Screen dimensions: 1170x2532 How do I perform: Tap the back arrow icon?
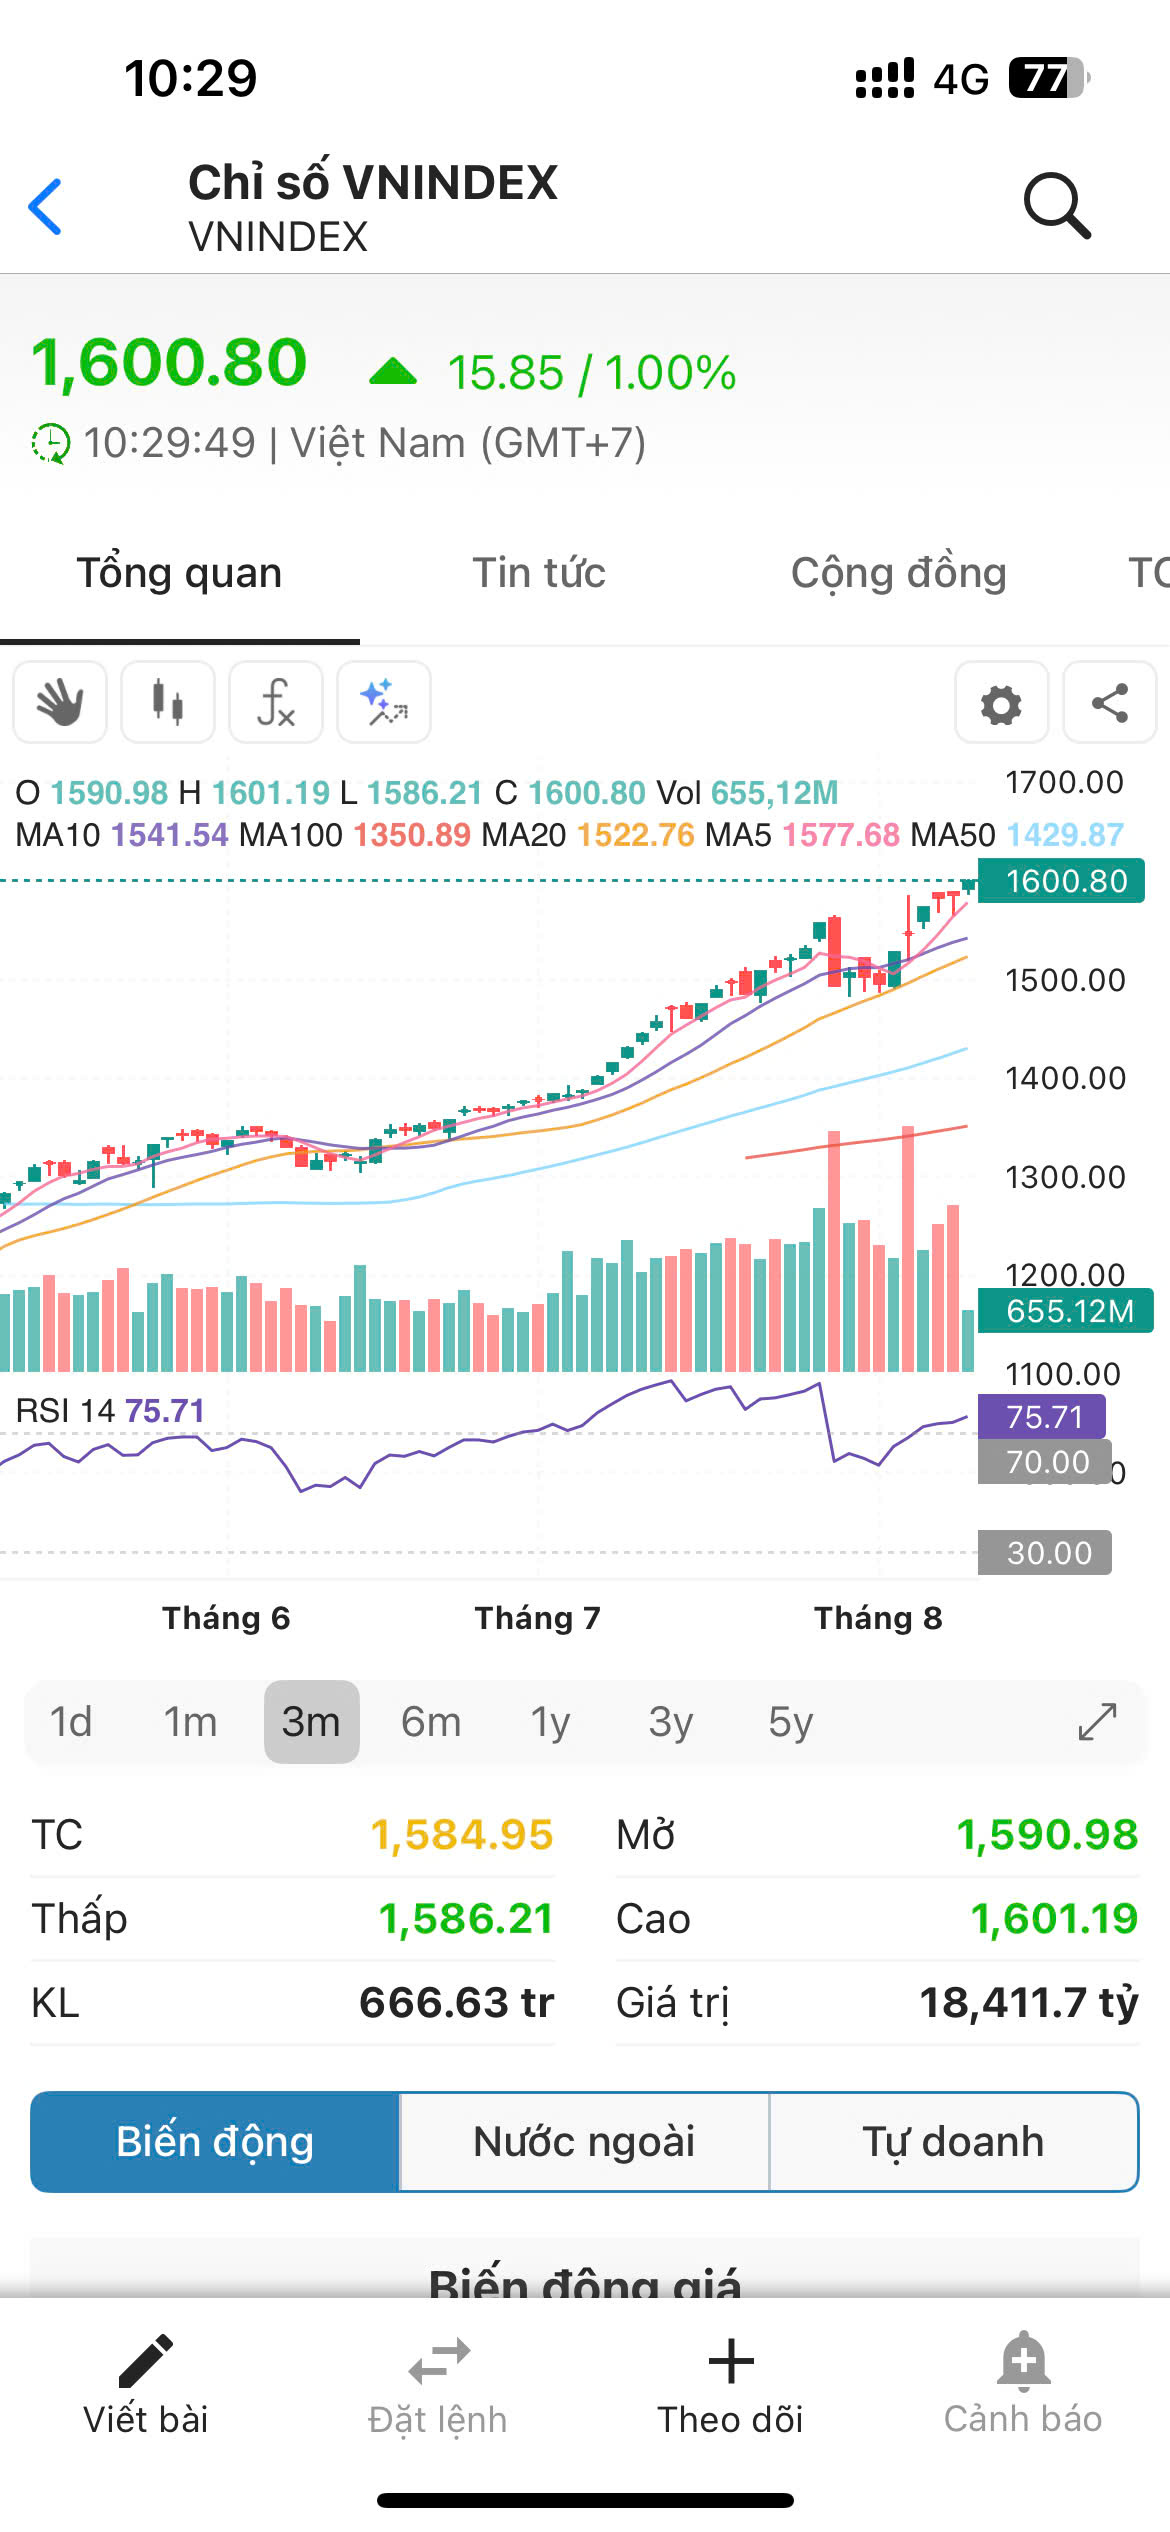click(x=46, y=207)
